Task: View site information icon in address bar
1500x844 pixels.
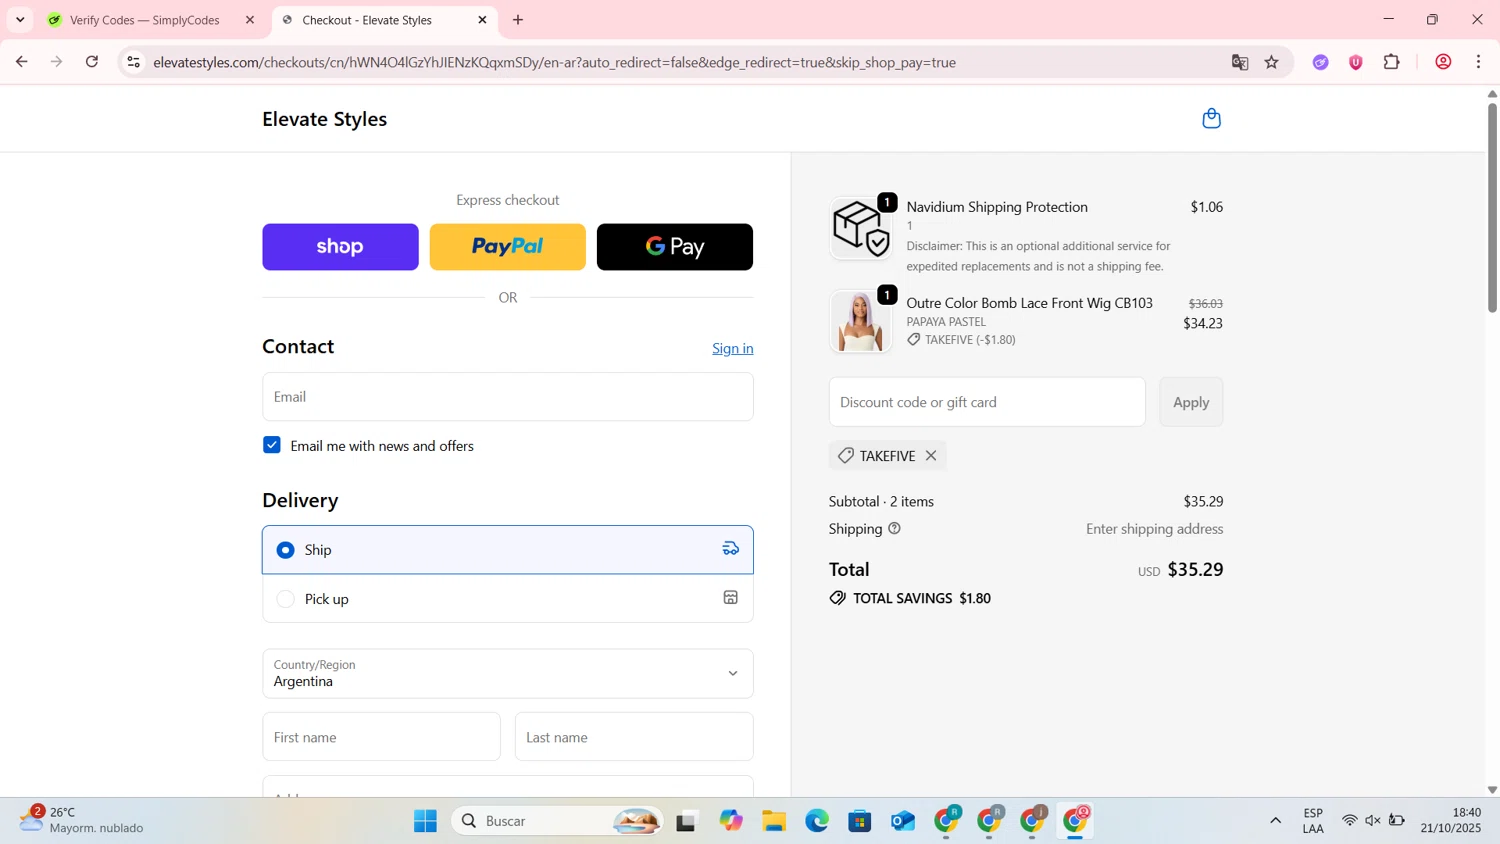Action: click(x=133, y=62)
